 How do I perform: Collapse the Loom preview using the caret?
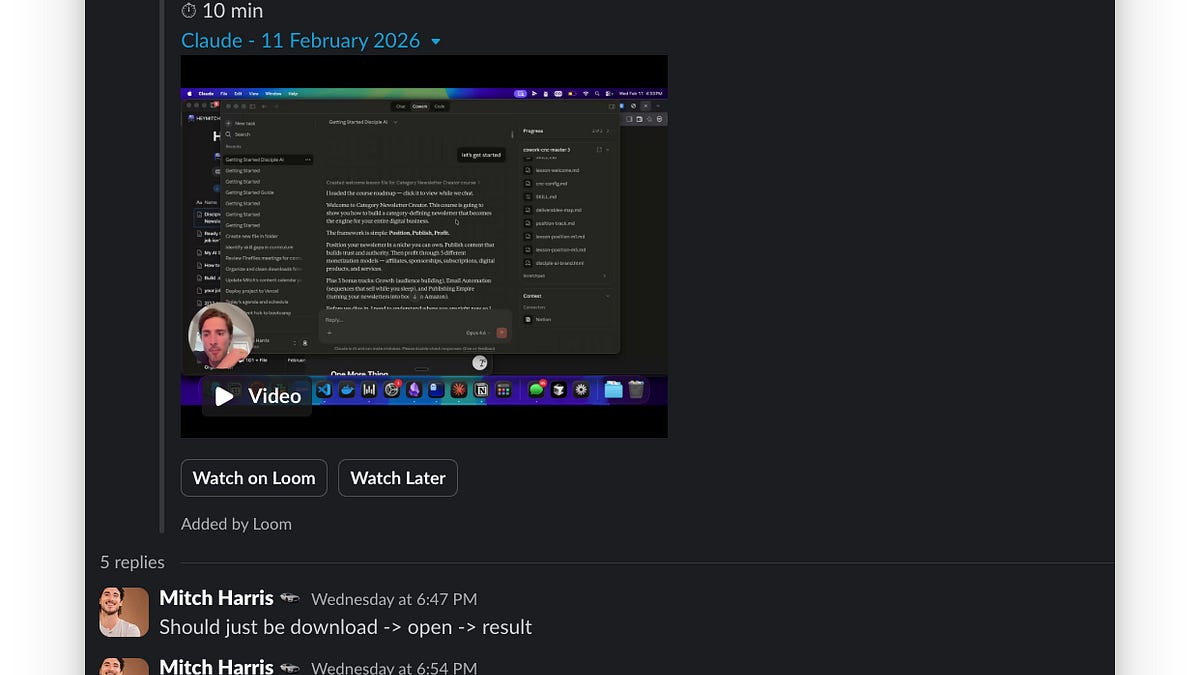[x=436, y=42]
